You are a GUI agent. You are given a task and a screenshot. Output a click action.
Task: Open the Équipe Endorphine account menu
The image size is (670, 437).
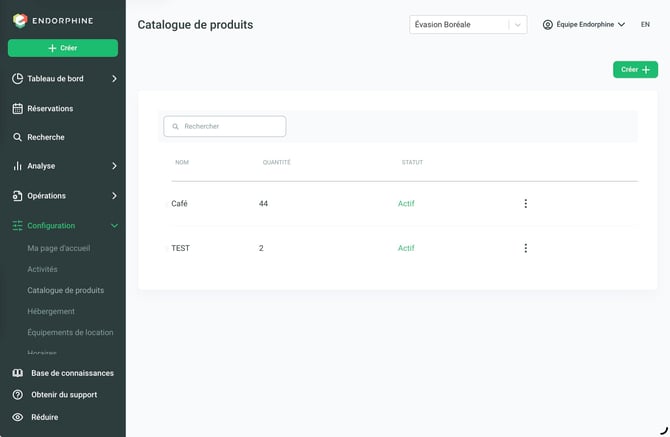click(584, 24)
